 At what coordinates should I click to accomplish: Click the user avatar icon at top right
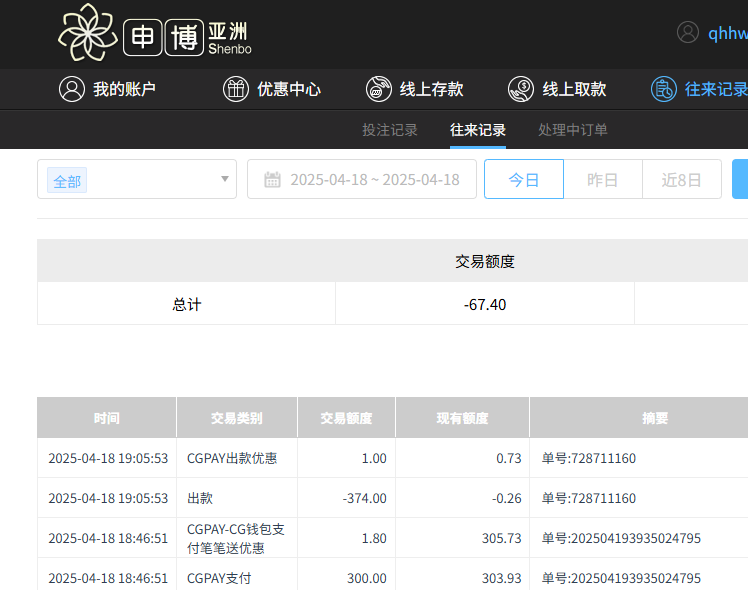688,32
